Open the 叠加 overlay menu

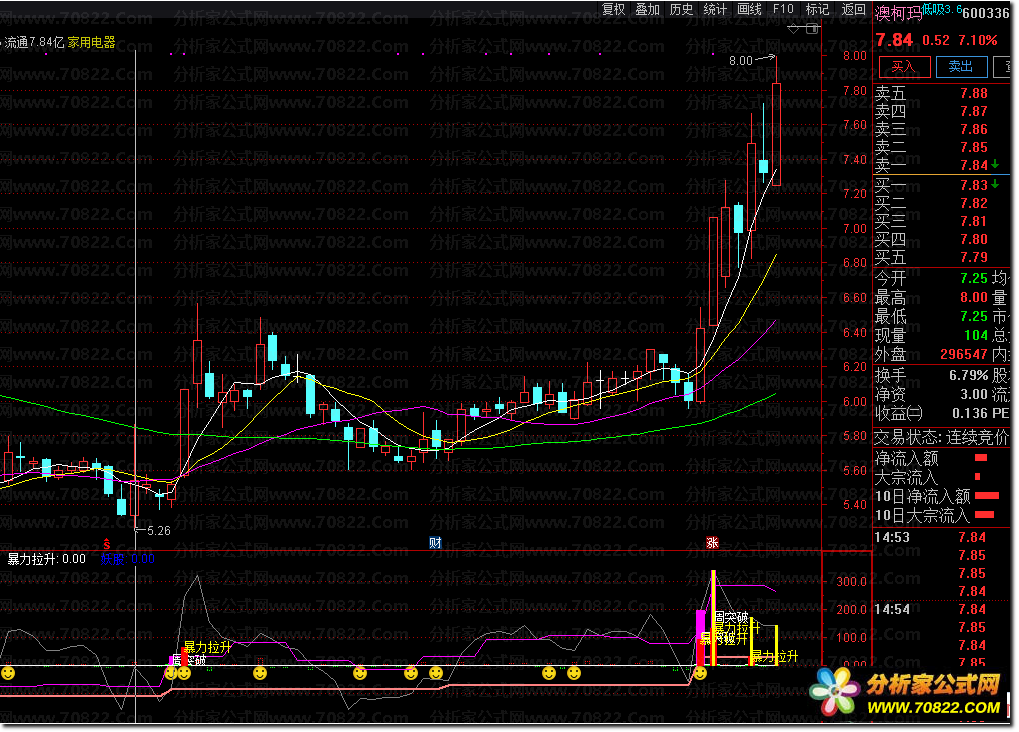pos(647,9)
